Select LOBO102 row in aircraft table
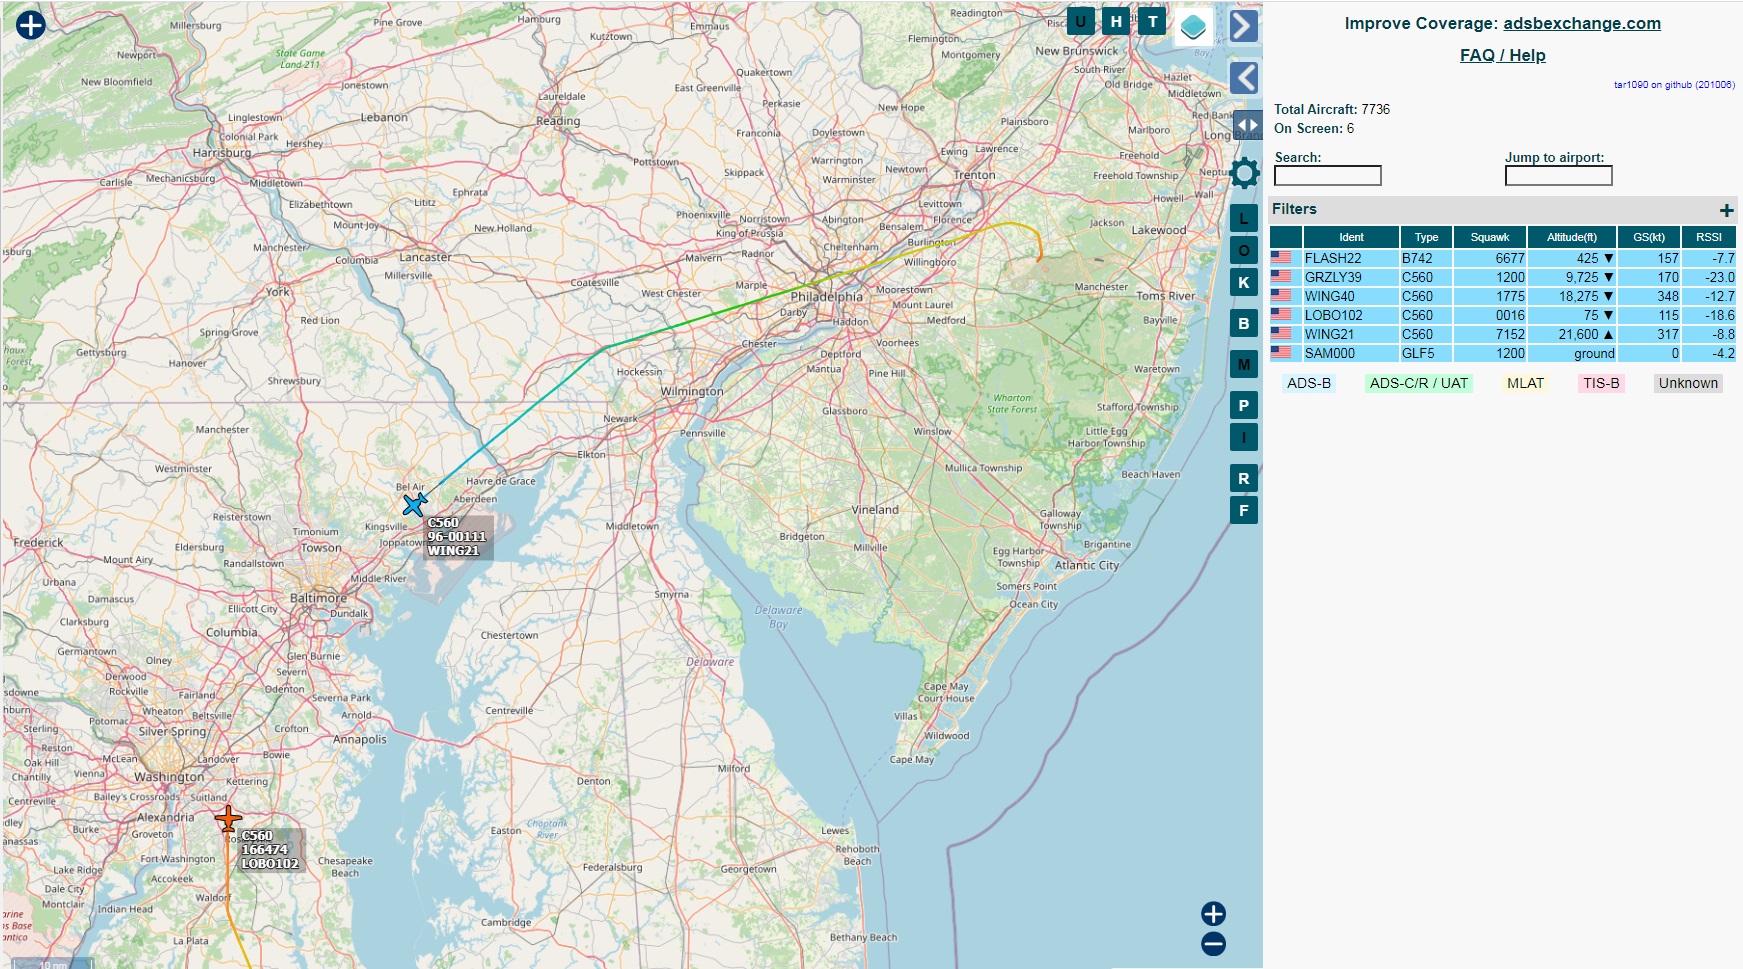 click(x=1503, y=315)
